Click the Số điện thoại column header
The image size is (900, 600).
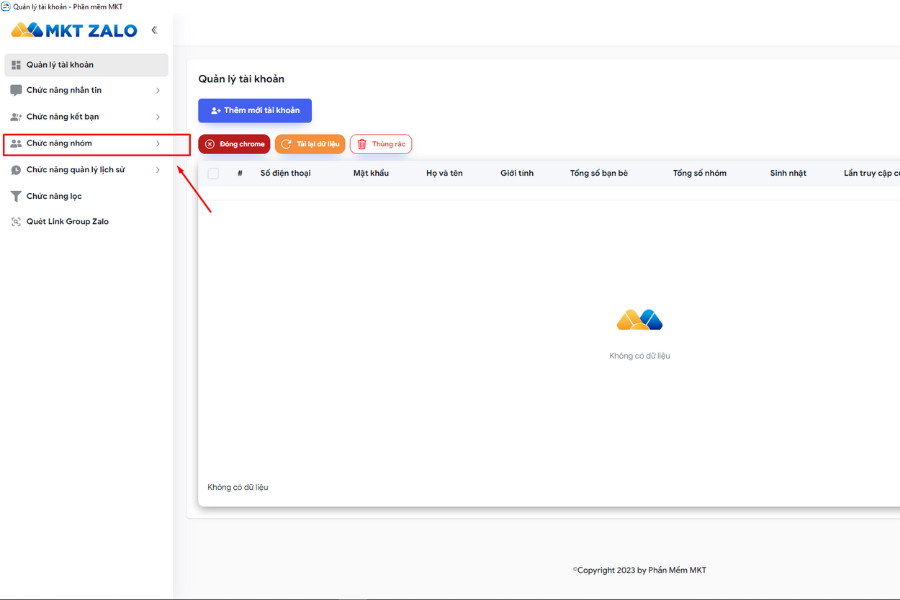(285, 173)
